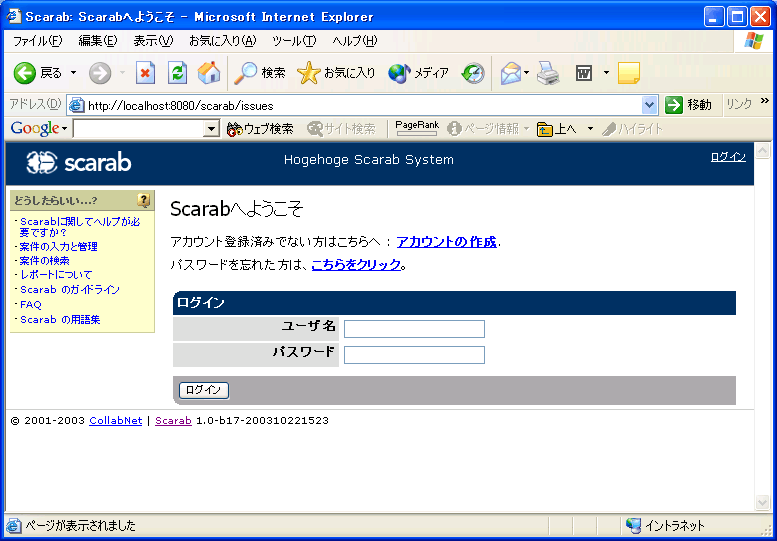Click the PageRank indicator
Viewport: 777px width, 541px height.
pyautogui.click(x=417, y=128)
